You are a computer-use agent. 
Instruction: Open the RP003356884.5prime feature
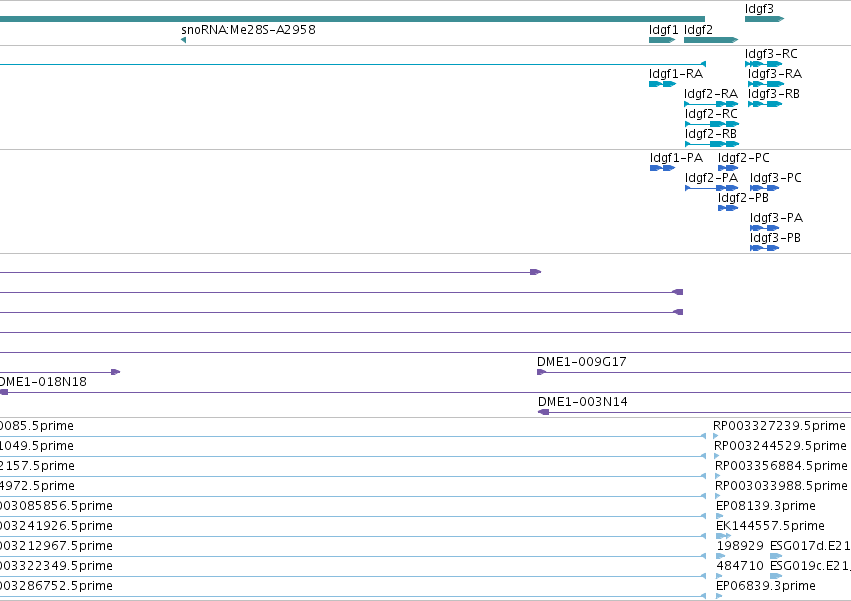(x=718, y=476)
